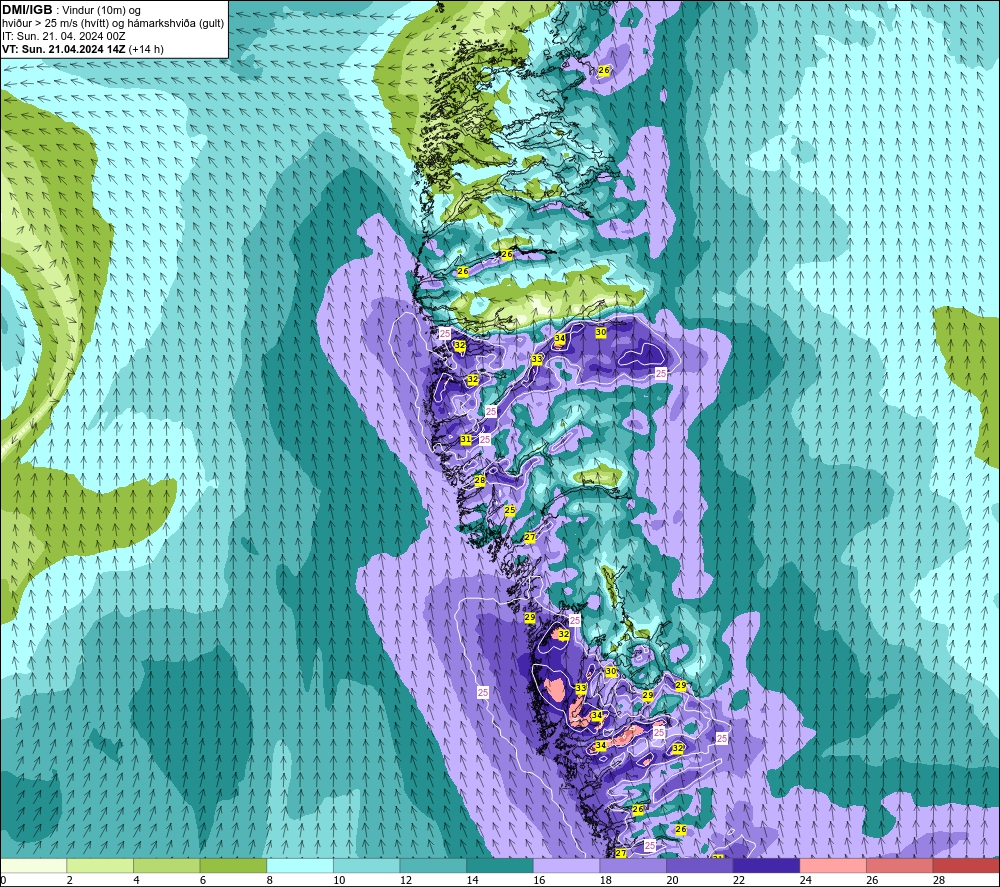The height and width of the screenshot is (887, 1000).
Task: Click the 24–26 m/s pink legend swatch
Action: [x=833, y=865]
